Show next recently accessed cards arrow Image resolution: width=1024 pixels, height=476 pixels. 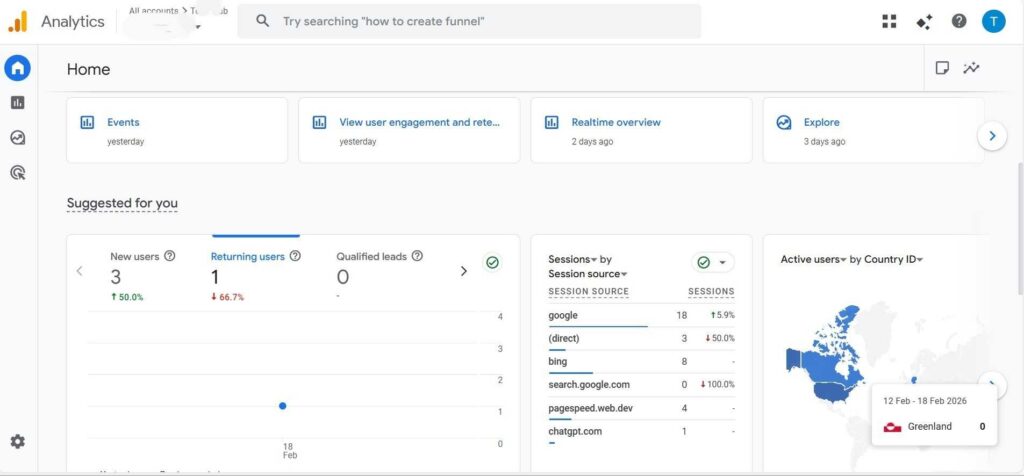(x=992, y=136)
